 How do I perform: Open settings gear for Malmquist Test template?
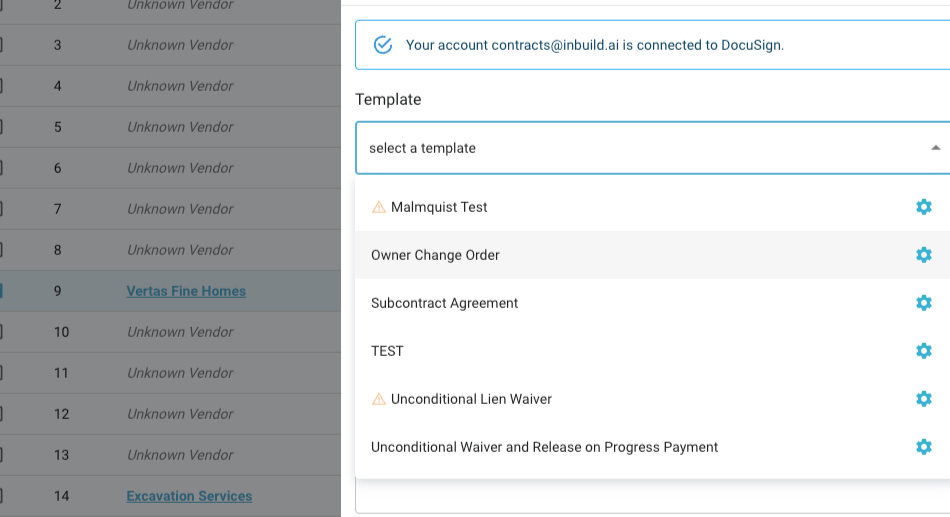click(924, 207)
